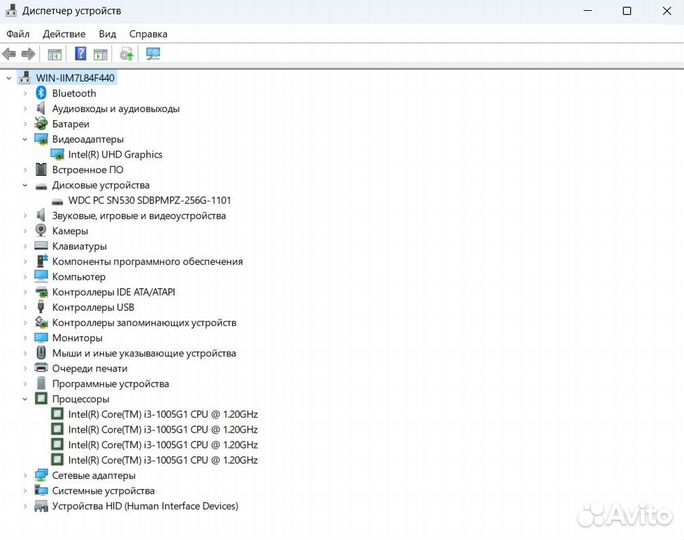Select Intel(R) UHD Graphics device
The image size is (684, 540).
click(115, 154)
